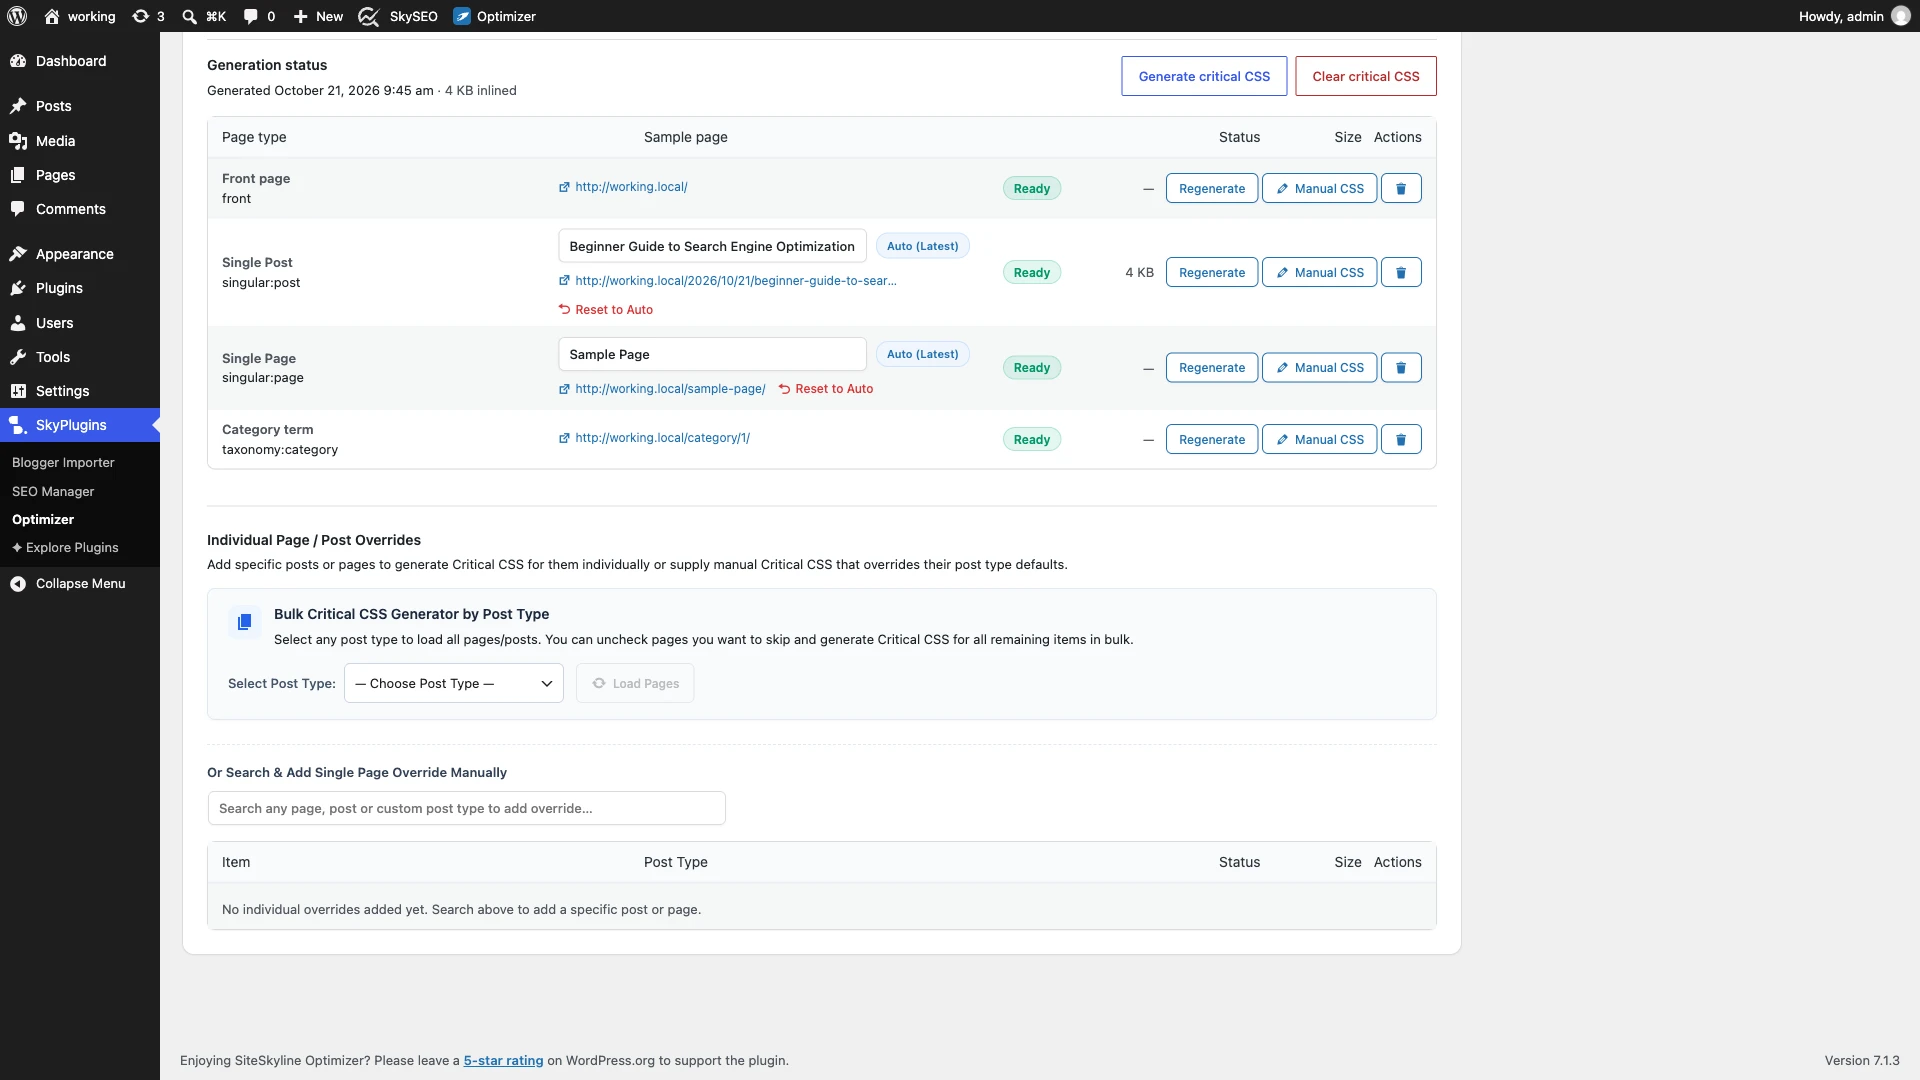Open external link icon for front page URL

pos(564,187)
